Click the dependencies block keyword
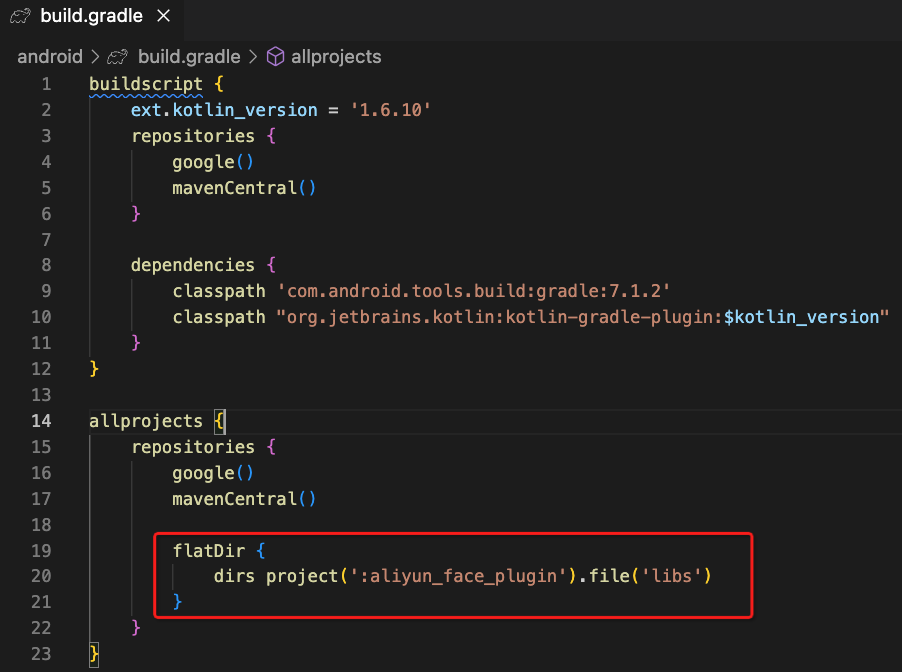Image resolution: width=902 pixels, height=672 pixels. (192, 265)
